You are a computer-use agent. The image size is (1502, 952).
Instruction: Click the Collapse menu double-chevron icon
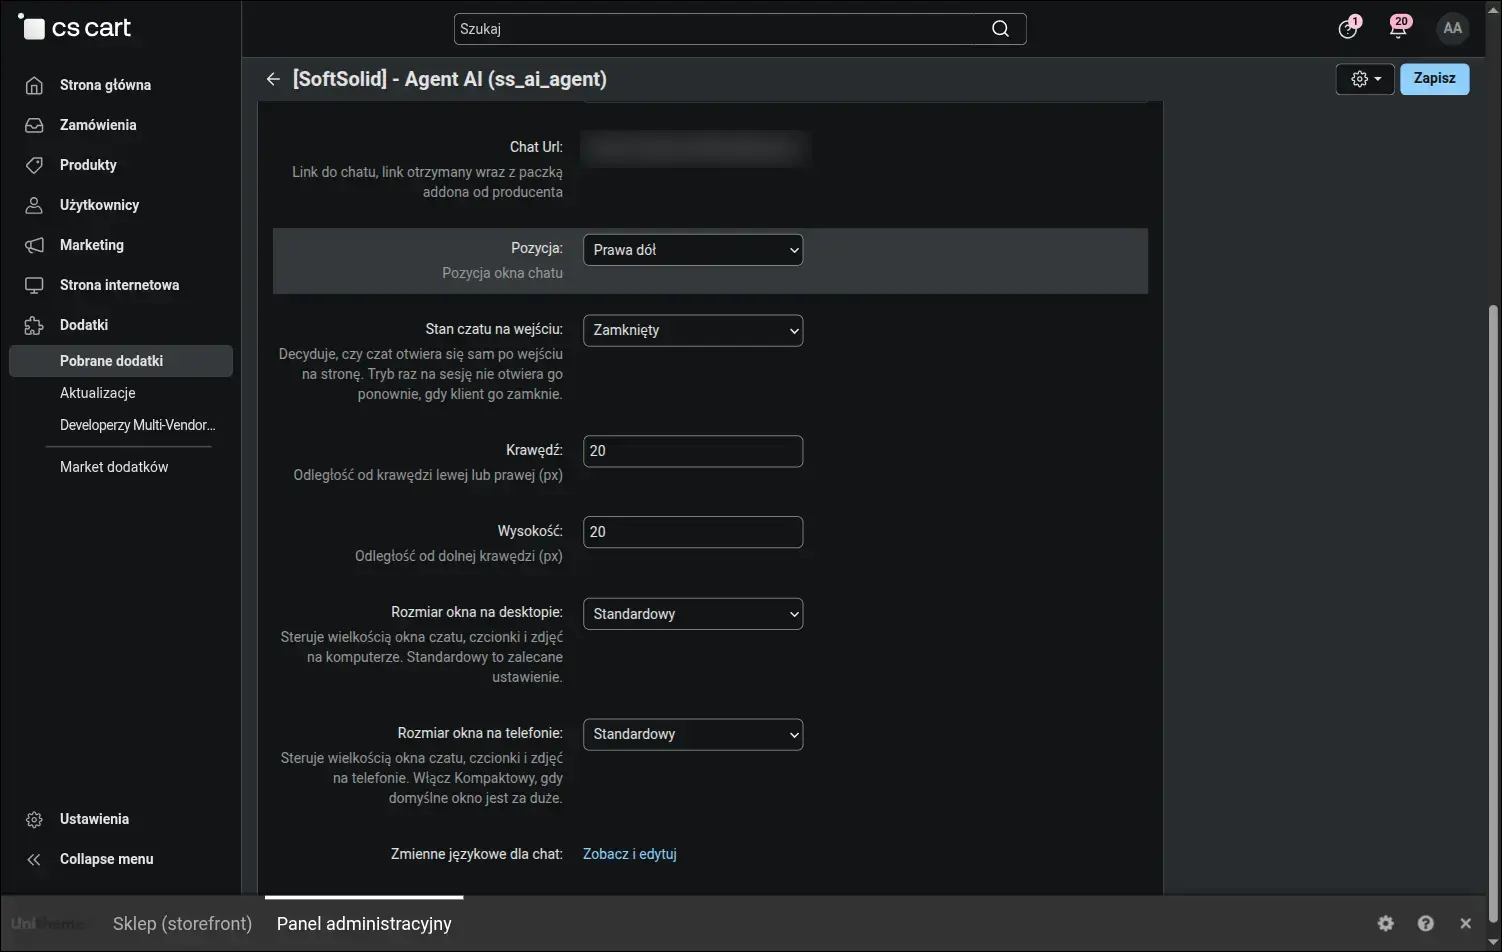pos(34,859)
